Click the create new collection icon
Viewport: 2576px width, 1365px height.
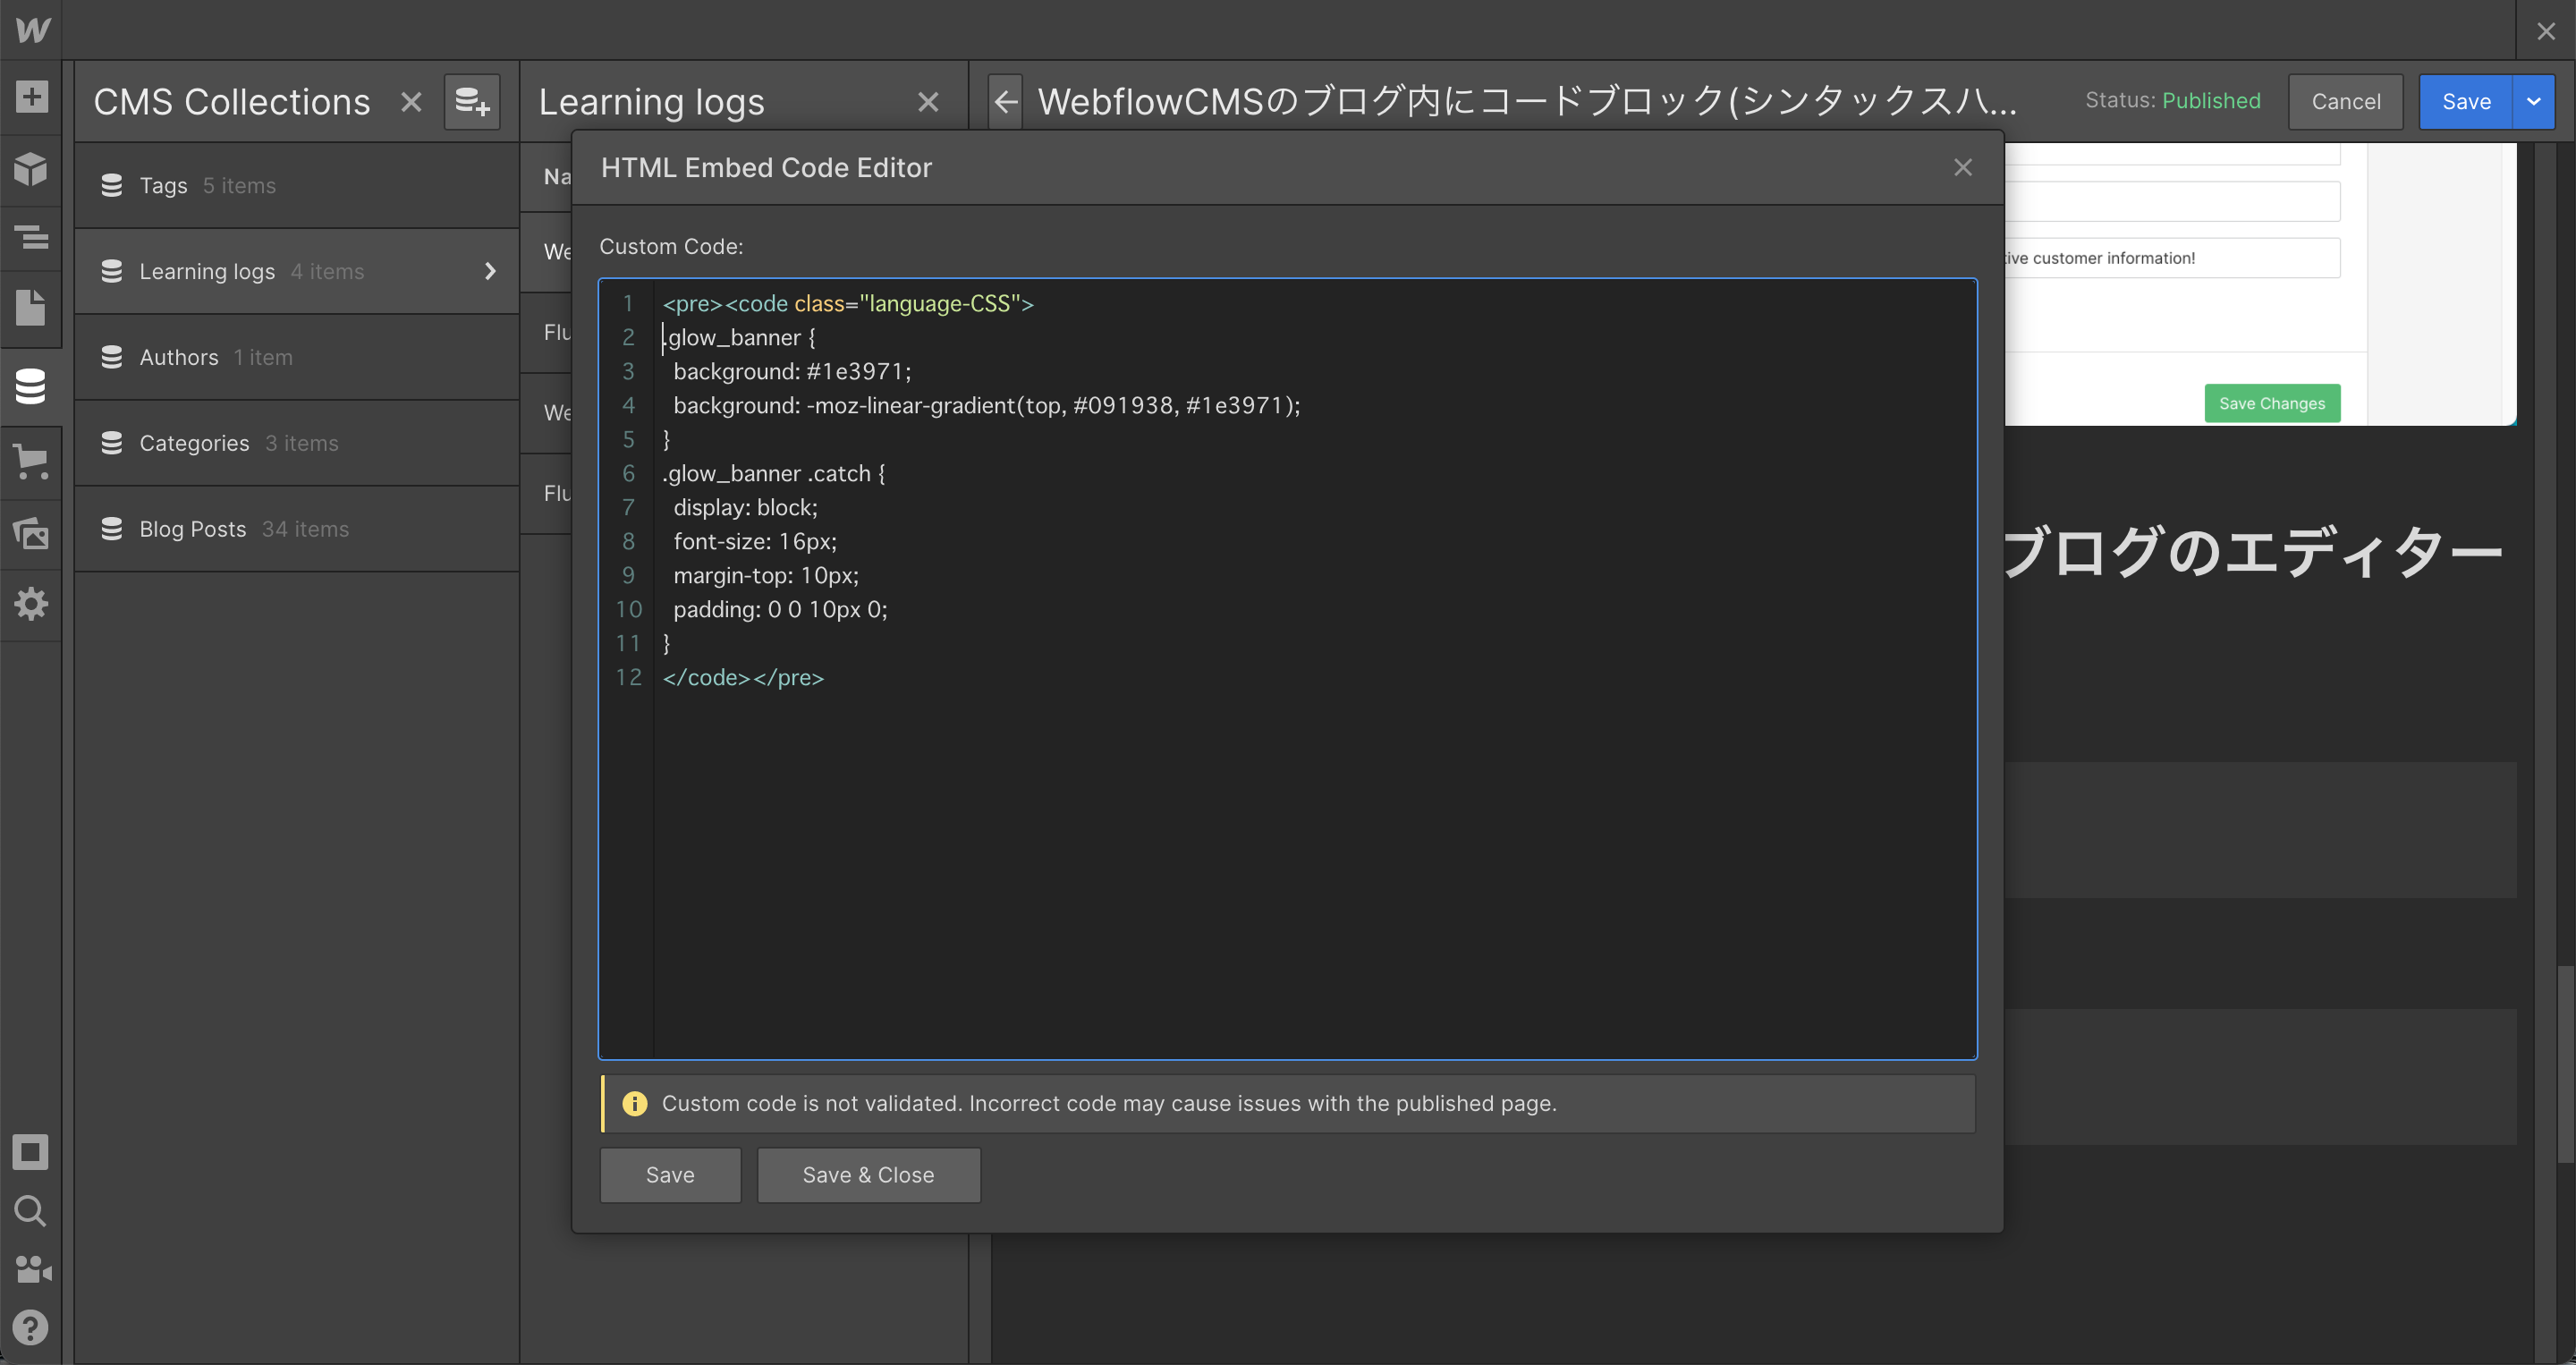pos(471,102)
